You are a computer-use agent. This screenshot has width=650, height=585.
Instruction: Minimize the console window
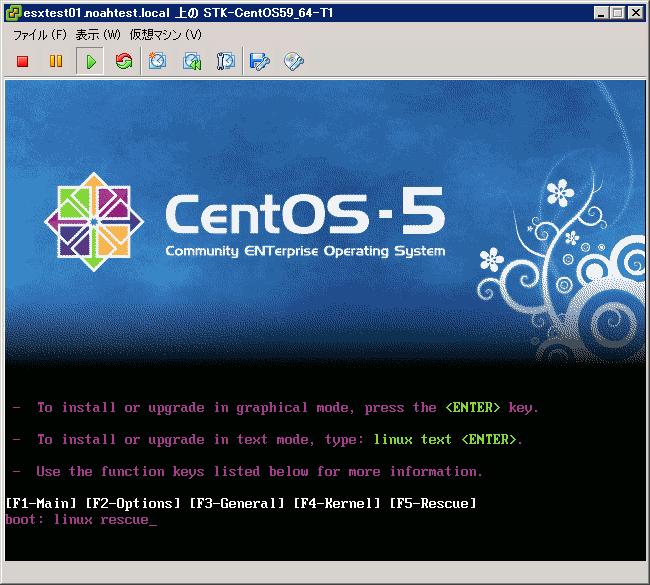pyautogui.click(x=601, y=13)
